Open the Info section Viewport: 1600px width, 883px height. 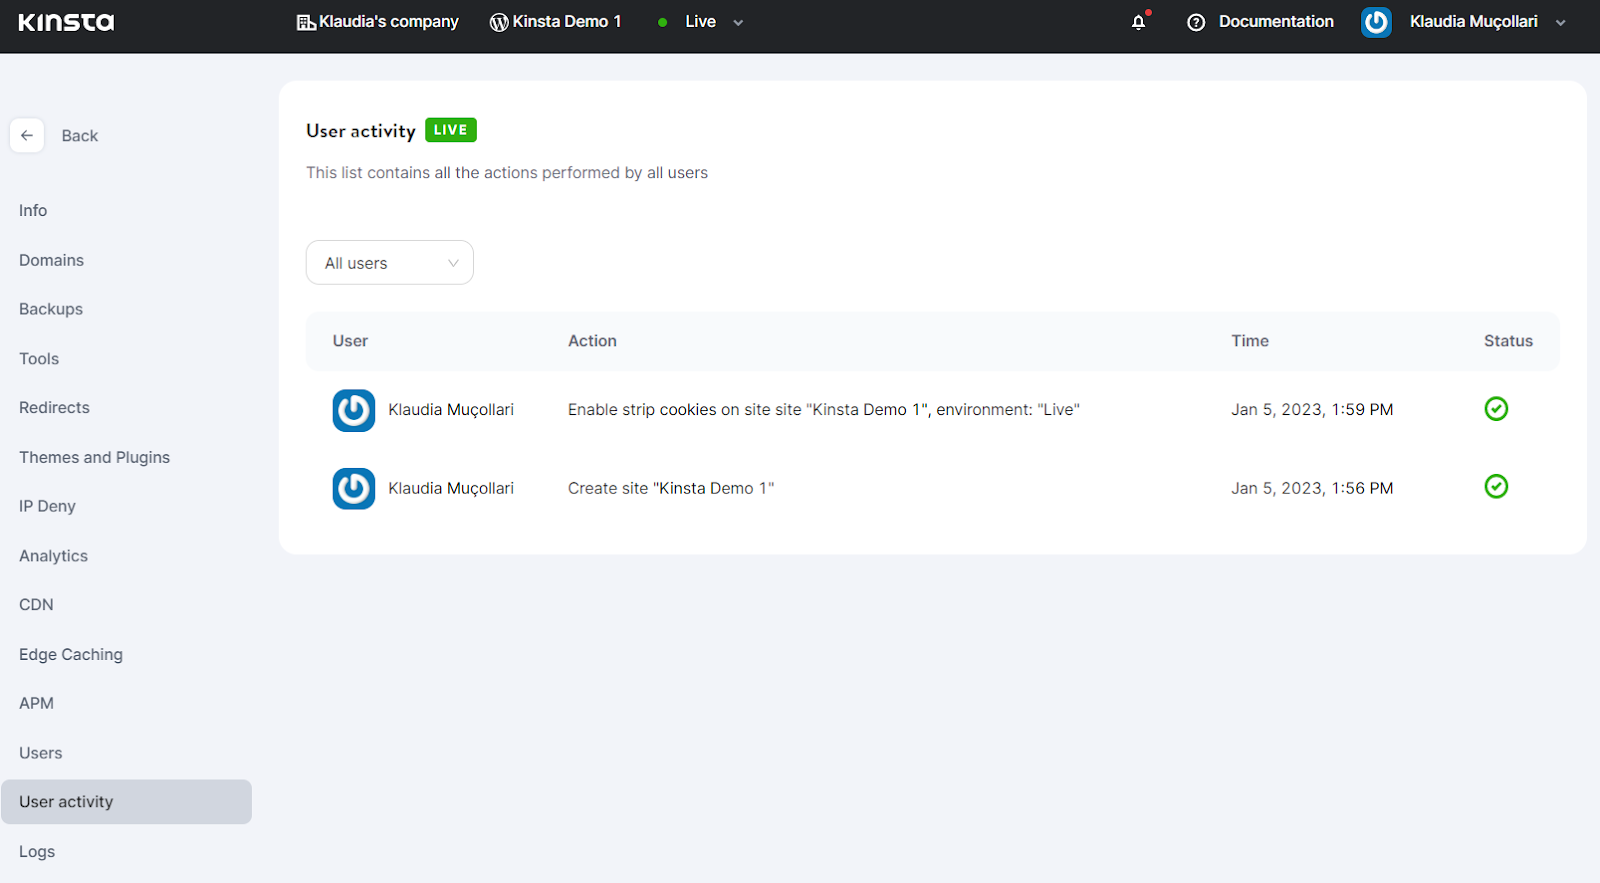click(x=33, y=211)
